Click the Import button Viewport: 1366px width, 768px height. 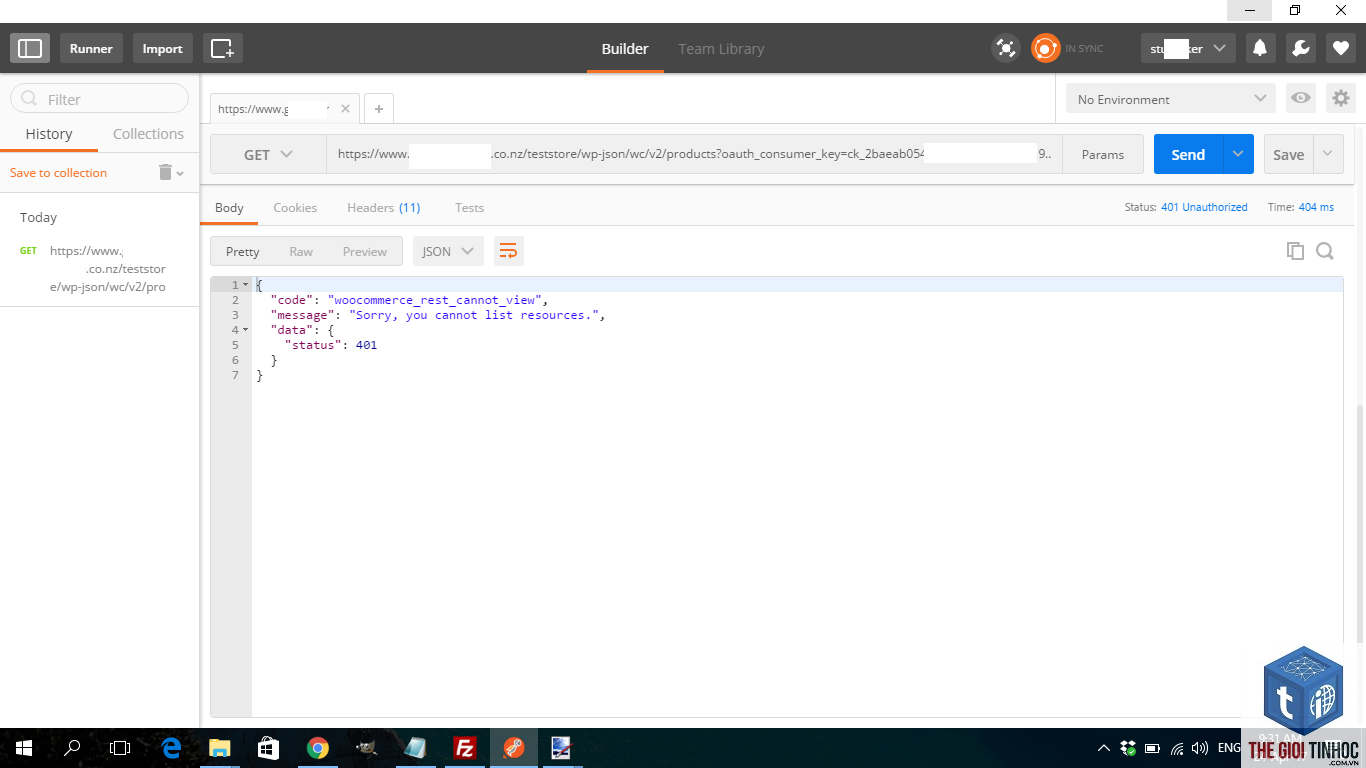click(x=162, y=48)
